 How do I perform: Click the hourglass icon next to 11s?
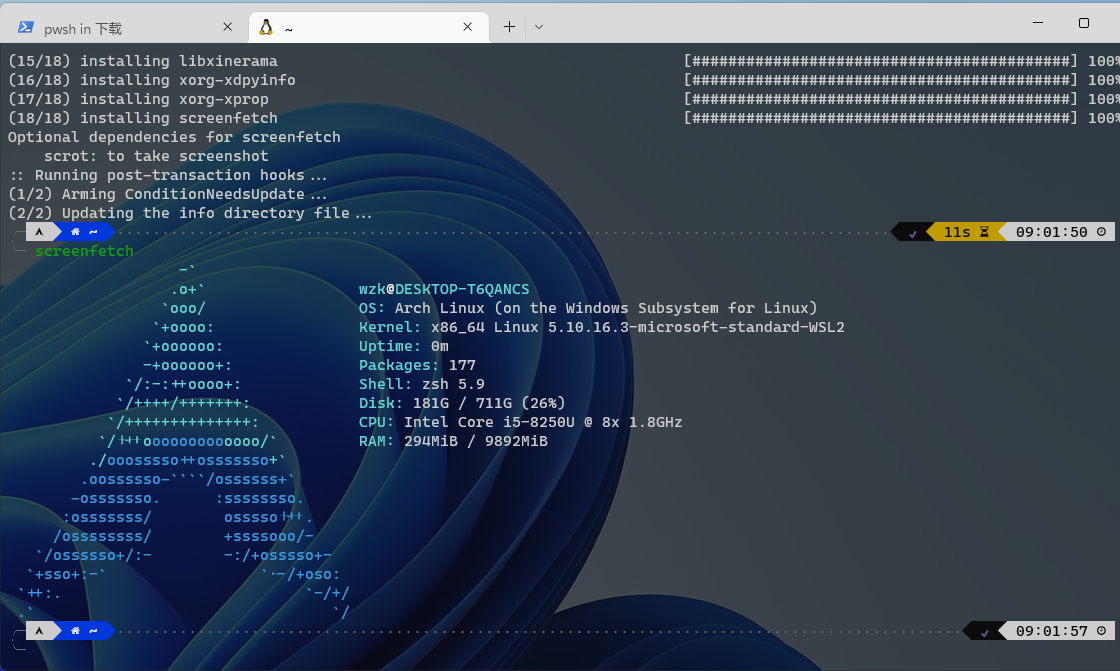[x=984, y=232]
